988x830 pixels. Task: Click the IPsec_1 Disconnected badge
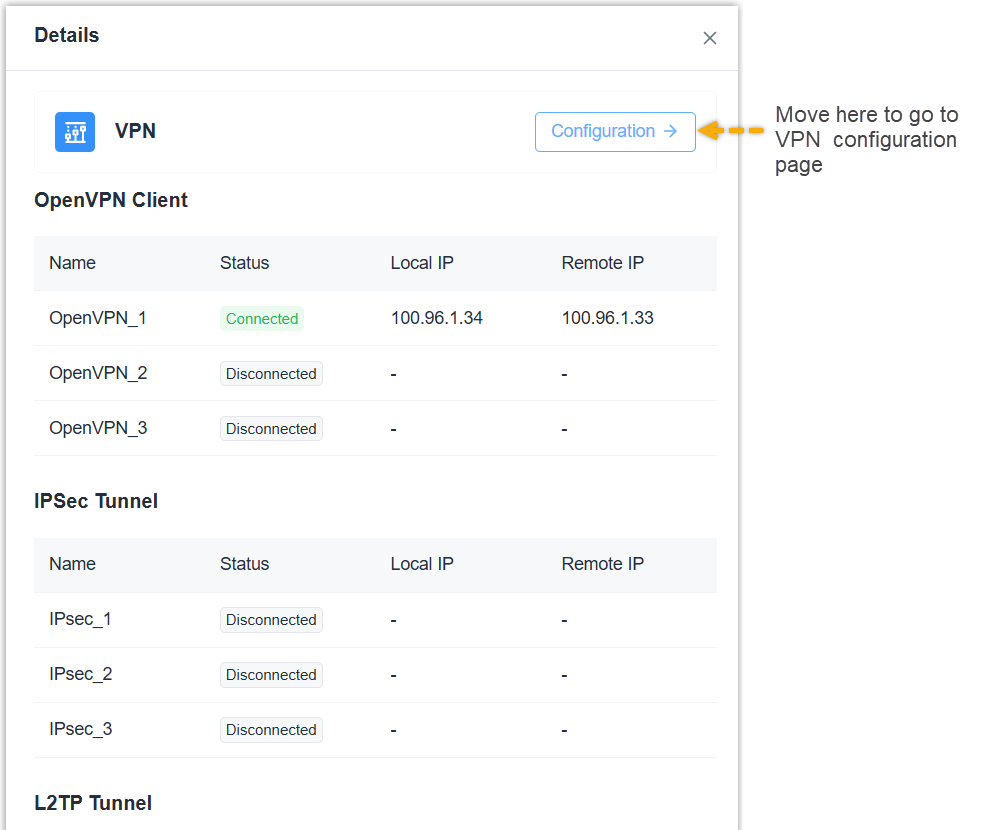tap(271, 620)
